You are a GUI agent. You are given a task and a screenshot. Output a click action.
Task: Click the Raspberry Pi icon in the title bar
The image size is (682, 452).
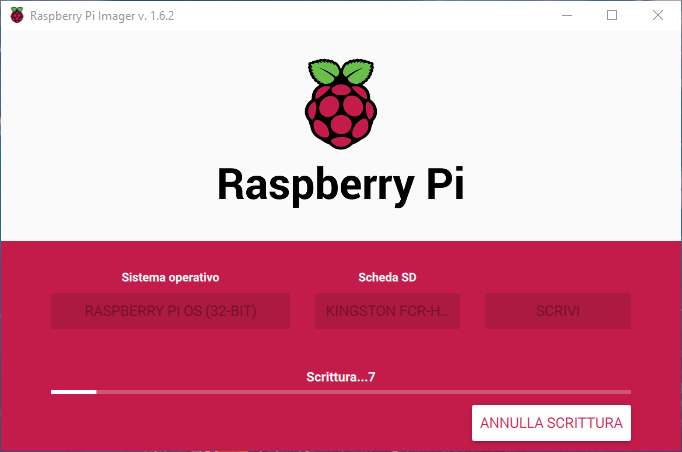tap(17, 15)
